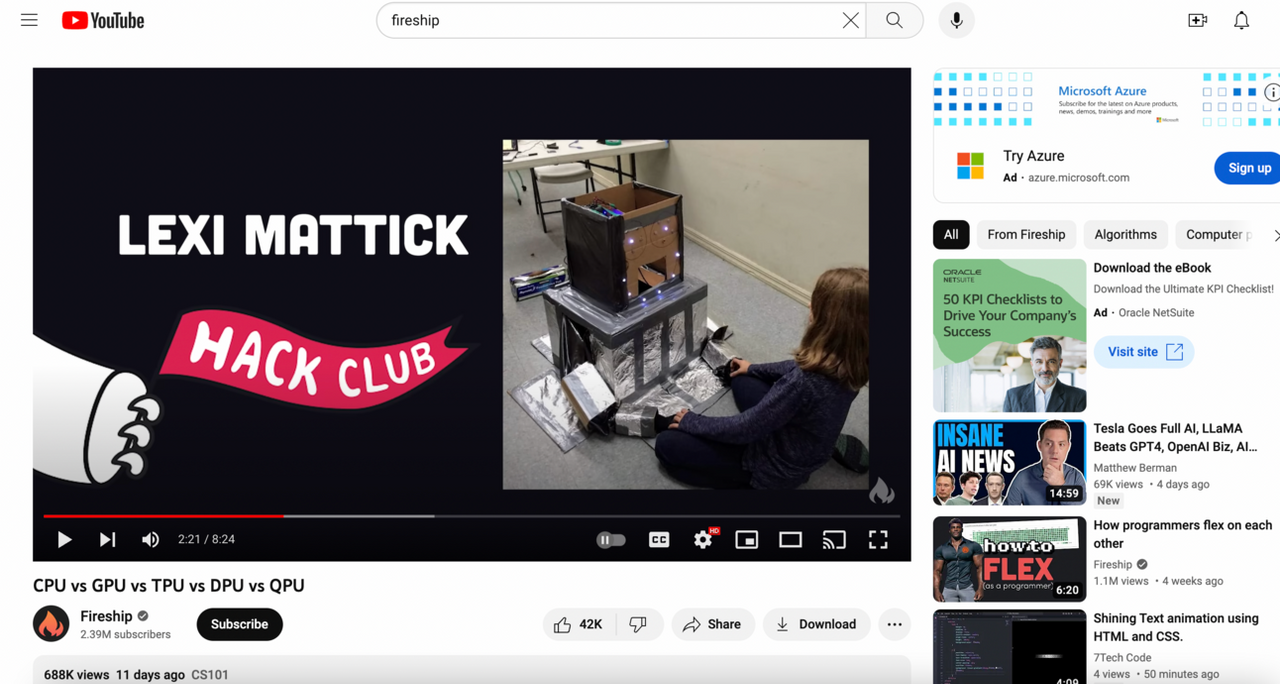The width and height of the screenshot is (1280, 684).
Task: Like the video (42K)
Action: [579, 624]
